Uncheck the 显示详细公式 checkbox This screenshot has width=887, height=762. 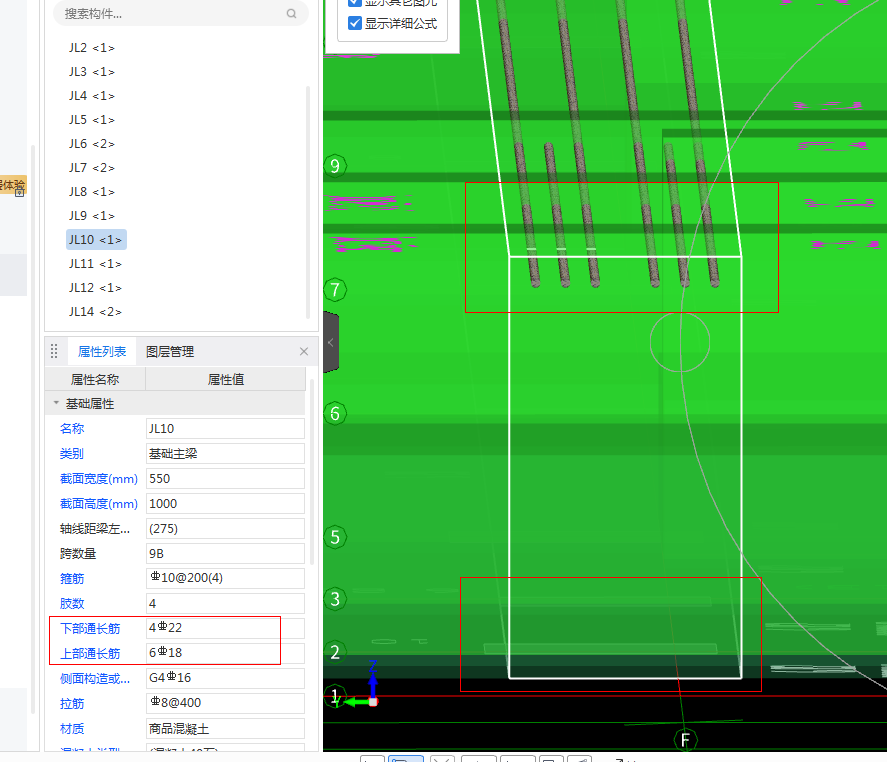[x=354, y=23]
